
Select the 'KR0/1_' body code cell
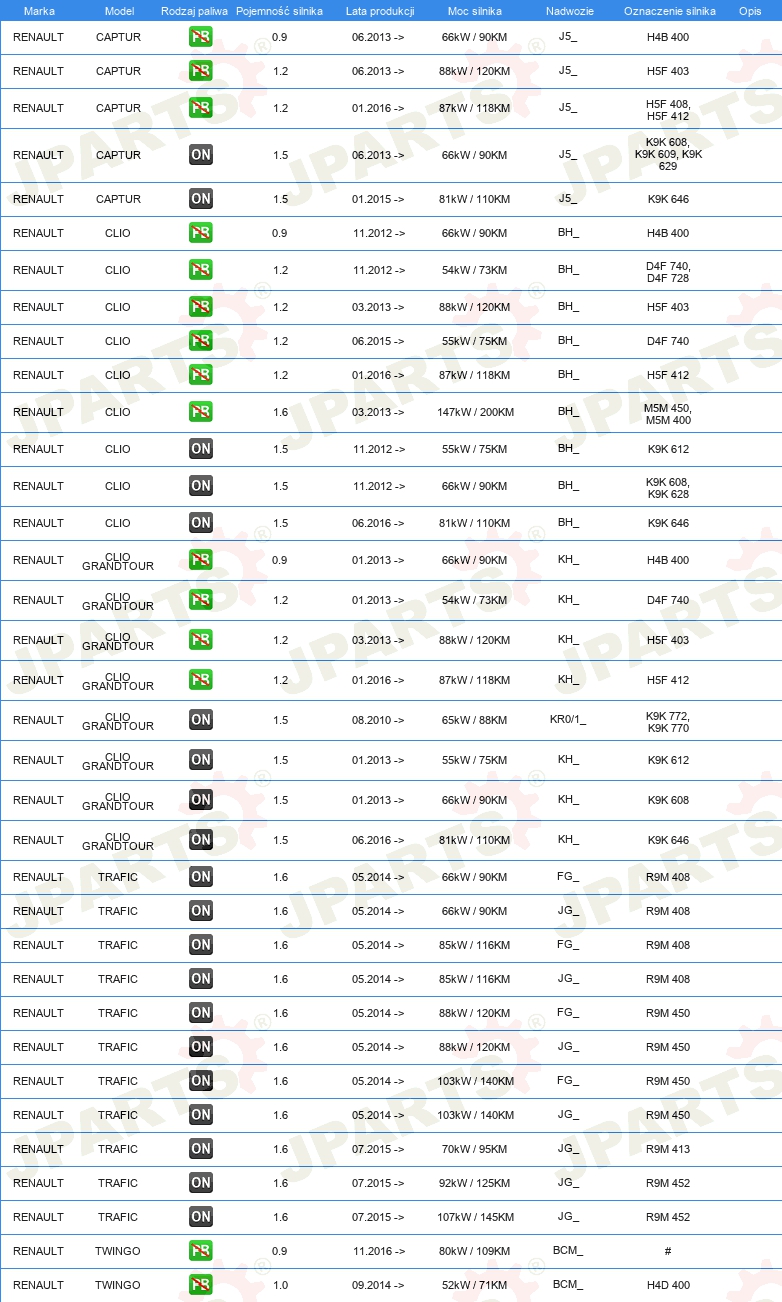tap(568, 720)
